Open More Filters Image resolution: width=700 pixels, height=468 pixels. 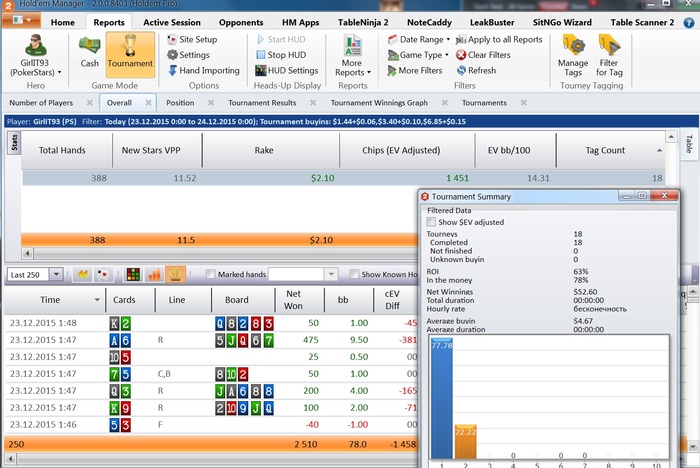tap(415, 71)
